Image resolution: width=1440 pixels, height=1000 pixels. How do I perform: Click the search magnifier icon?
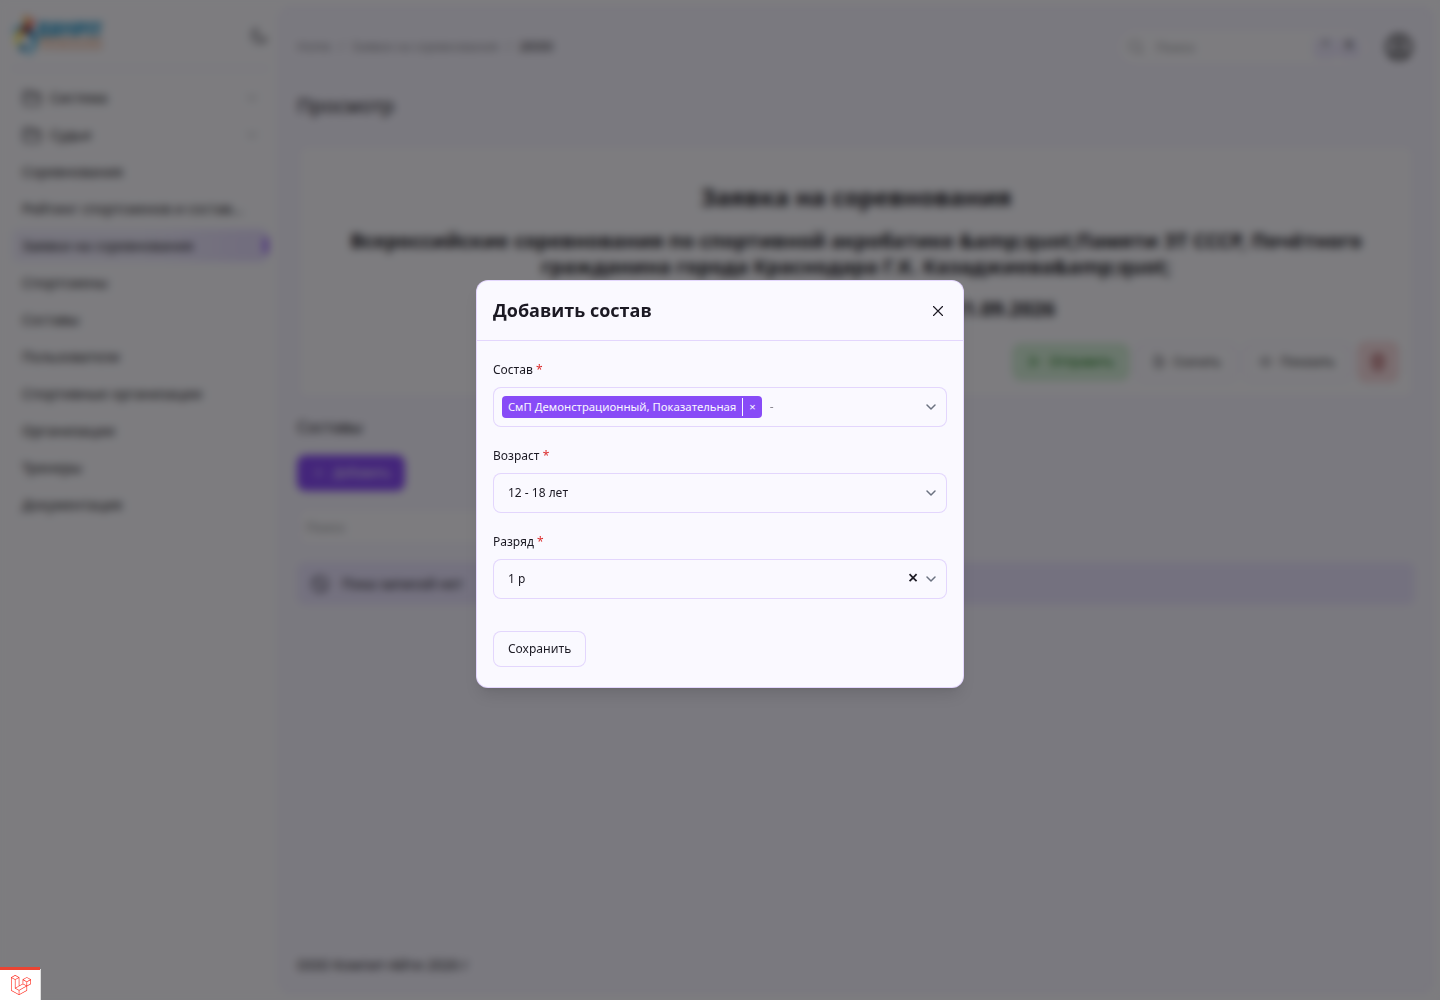click(x=1137, y=47)
